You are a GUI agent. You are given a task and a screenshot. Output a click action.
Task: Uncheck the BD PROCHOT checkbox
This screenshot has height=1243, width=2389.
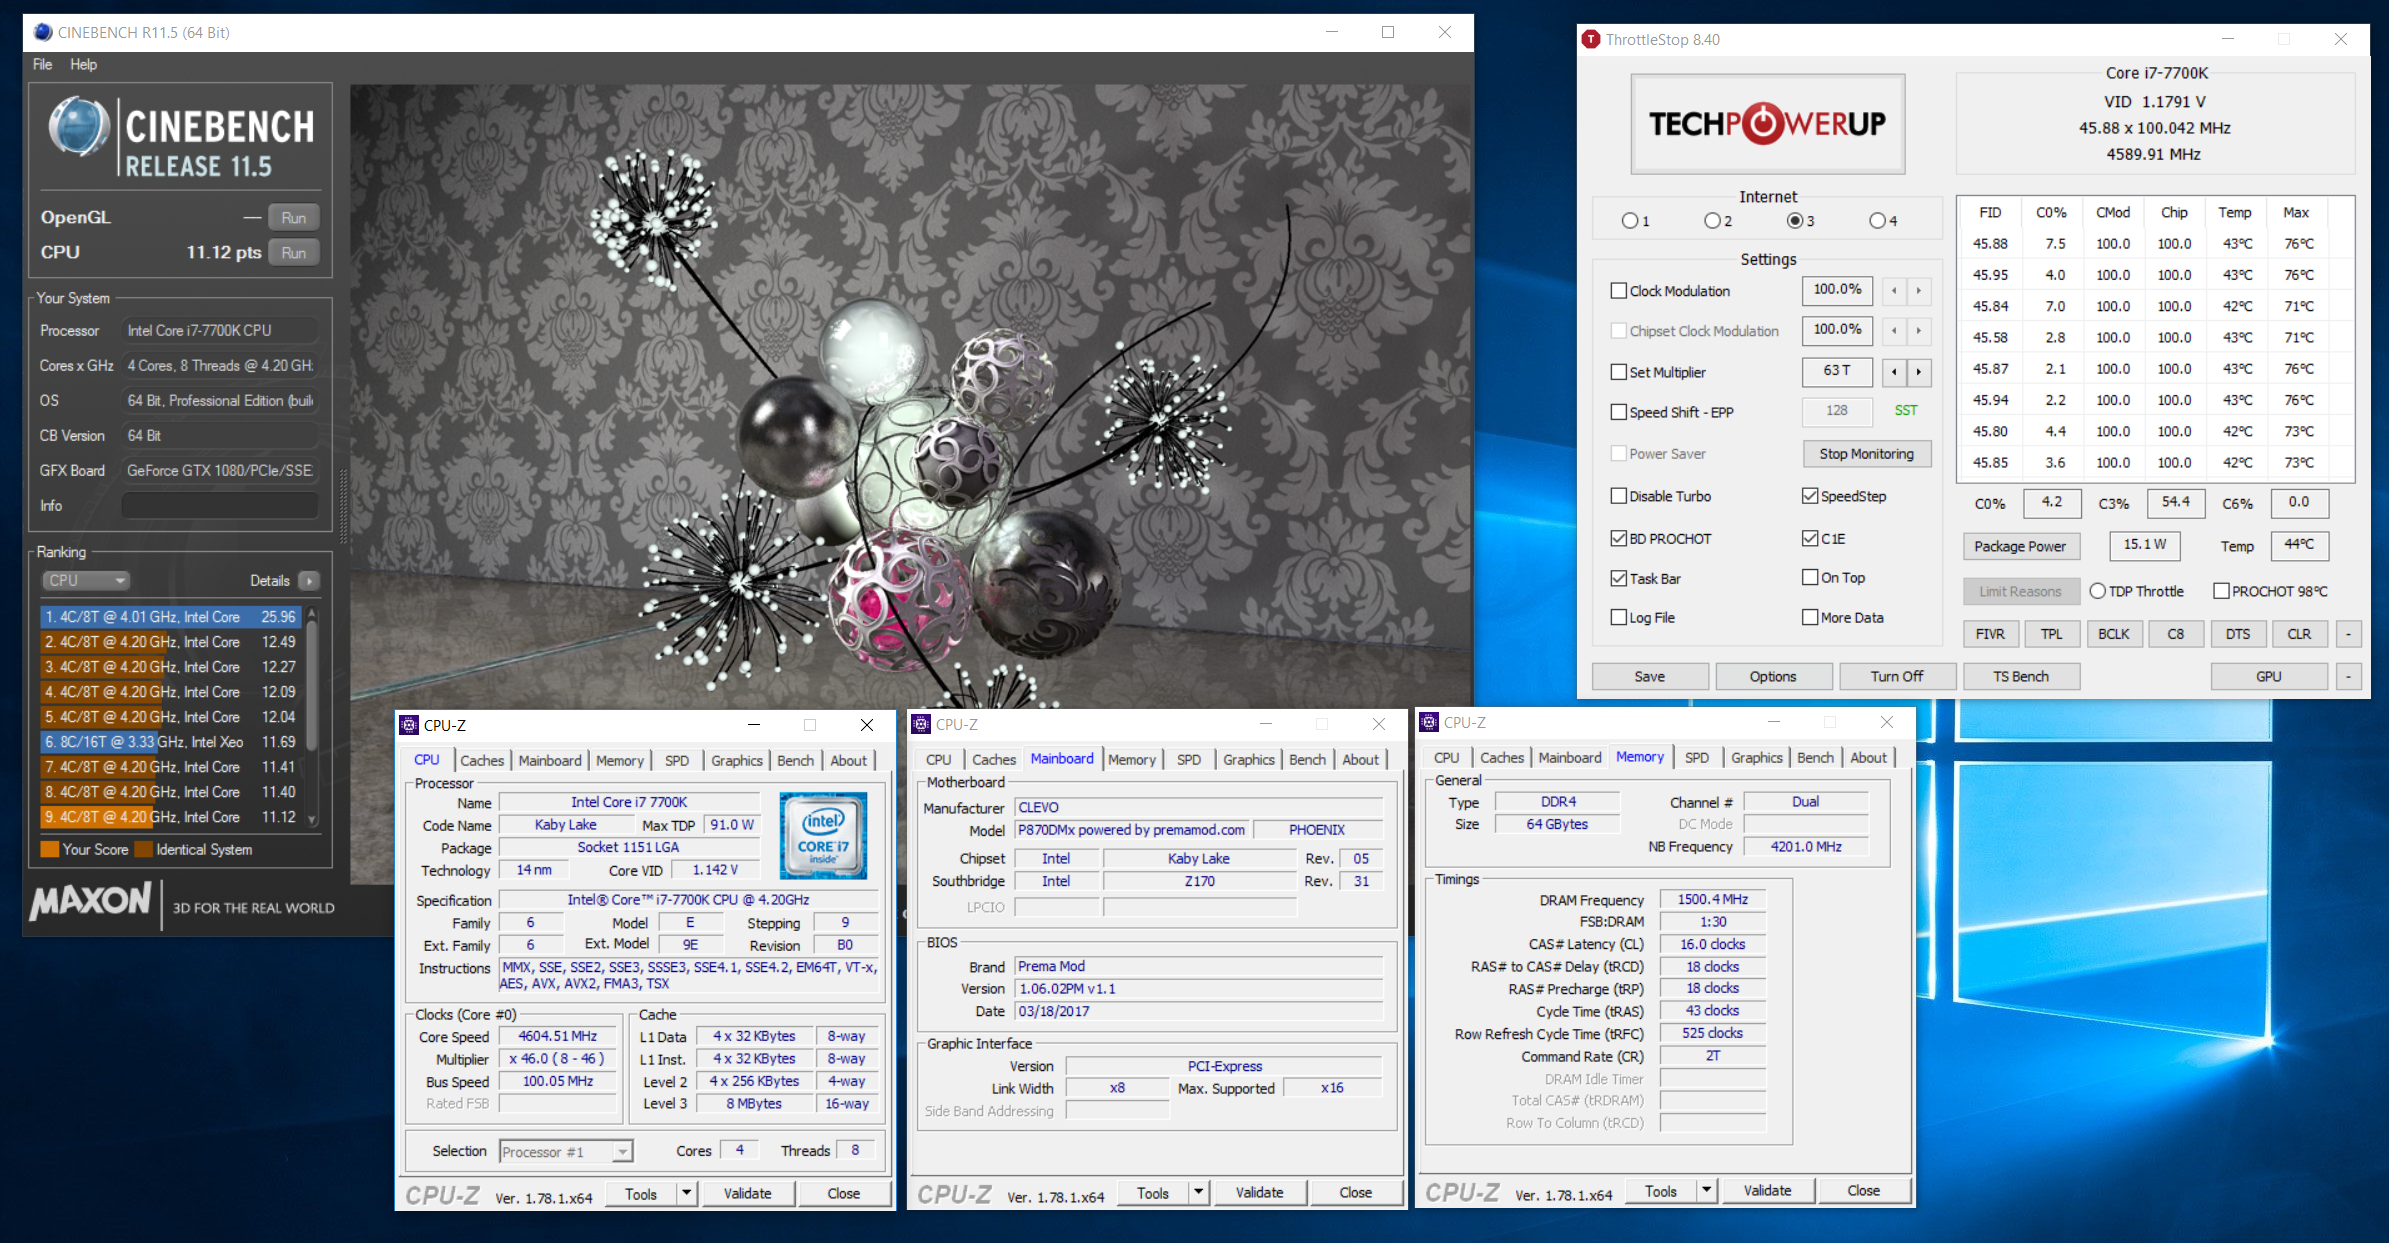click(x=1619, y=538)
